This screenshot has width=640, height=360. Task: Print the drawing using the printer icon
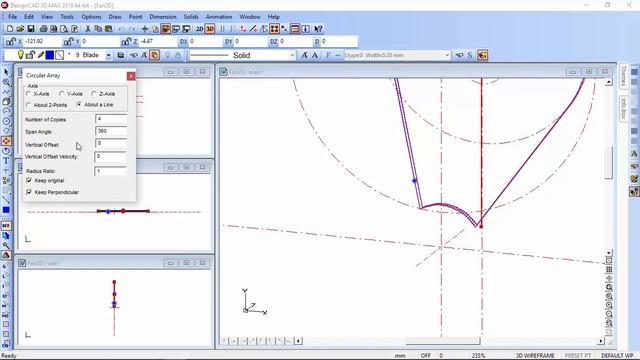coord(43,29)
